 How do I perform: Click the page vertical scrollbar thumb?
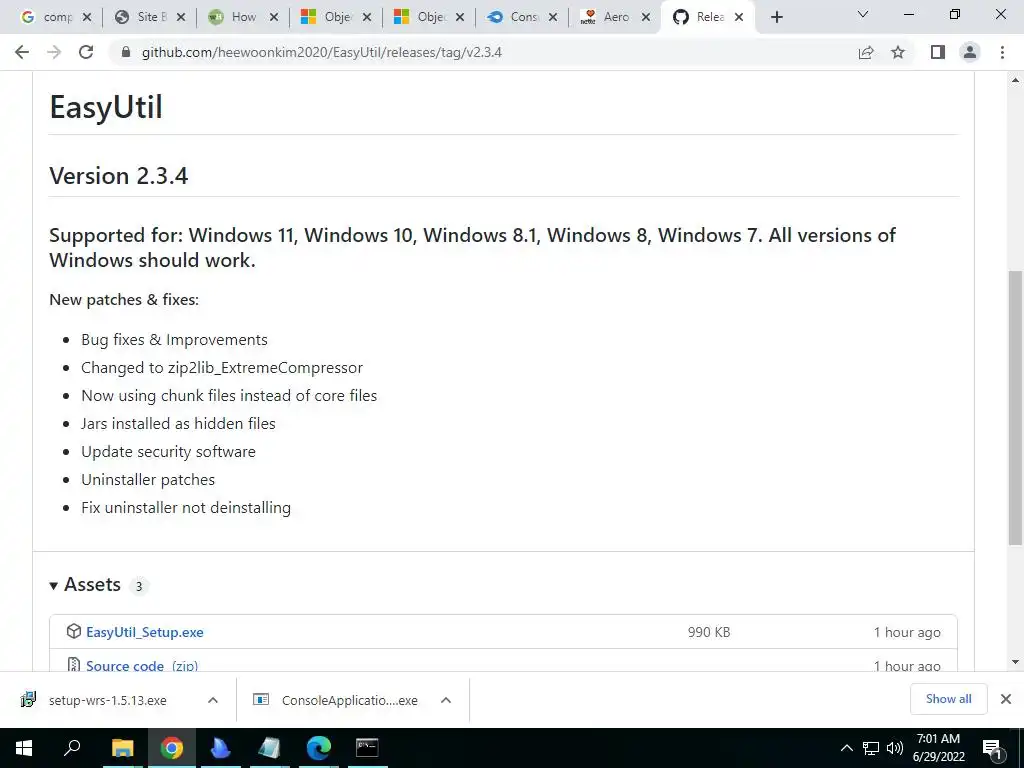(1015, 408)
